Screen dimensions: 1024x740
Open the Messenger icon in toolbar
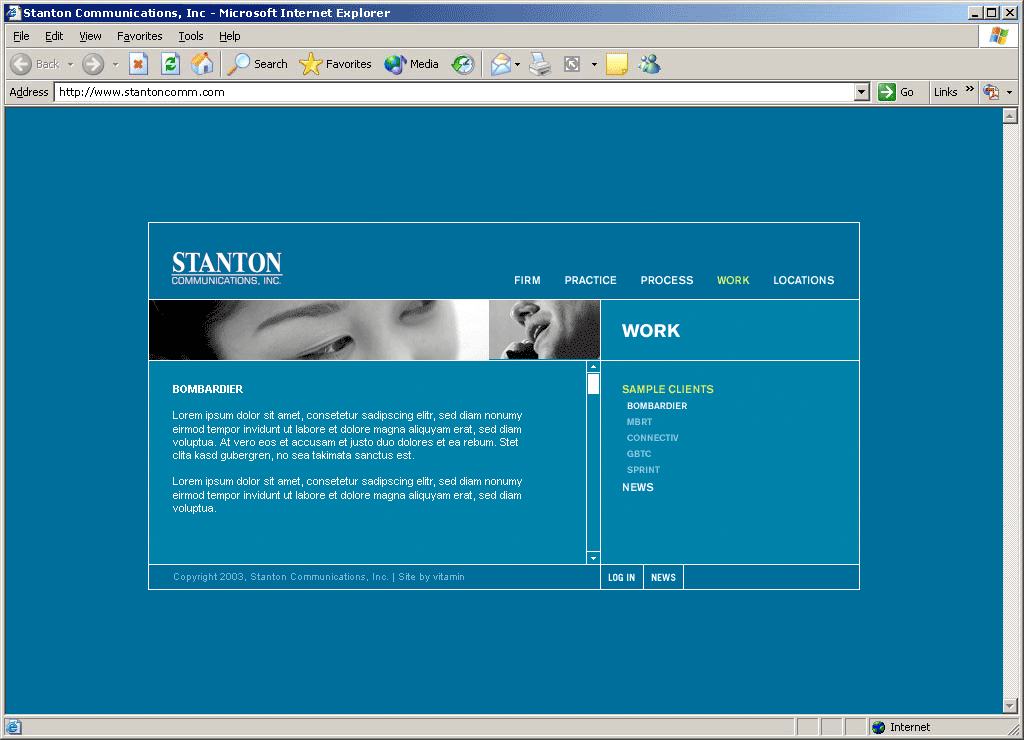(x=649, y=64)
